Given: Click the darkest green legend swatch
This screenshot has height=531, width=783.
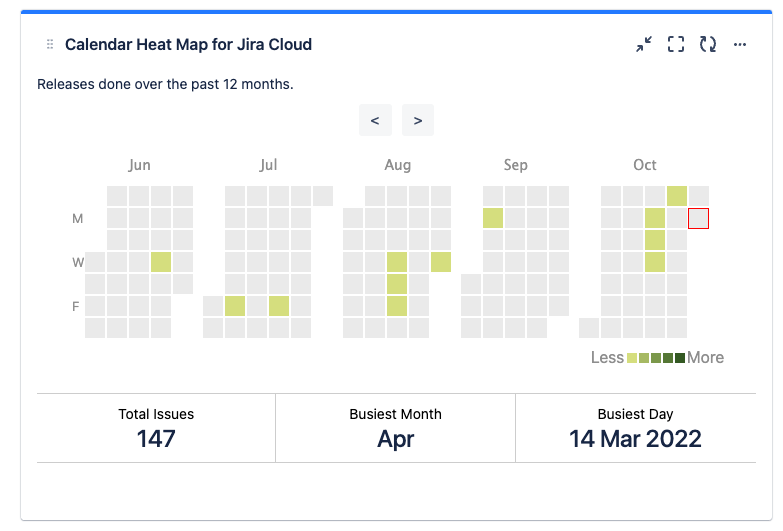Looking at the screenshot, I should (x=680, y=358).
